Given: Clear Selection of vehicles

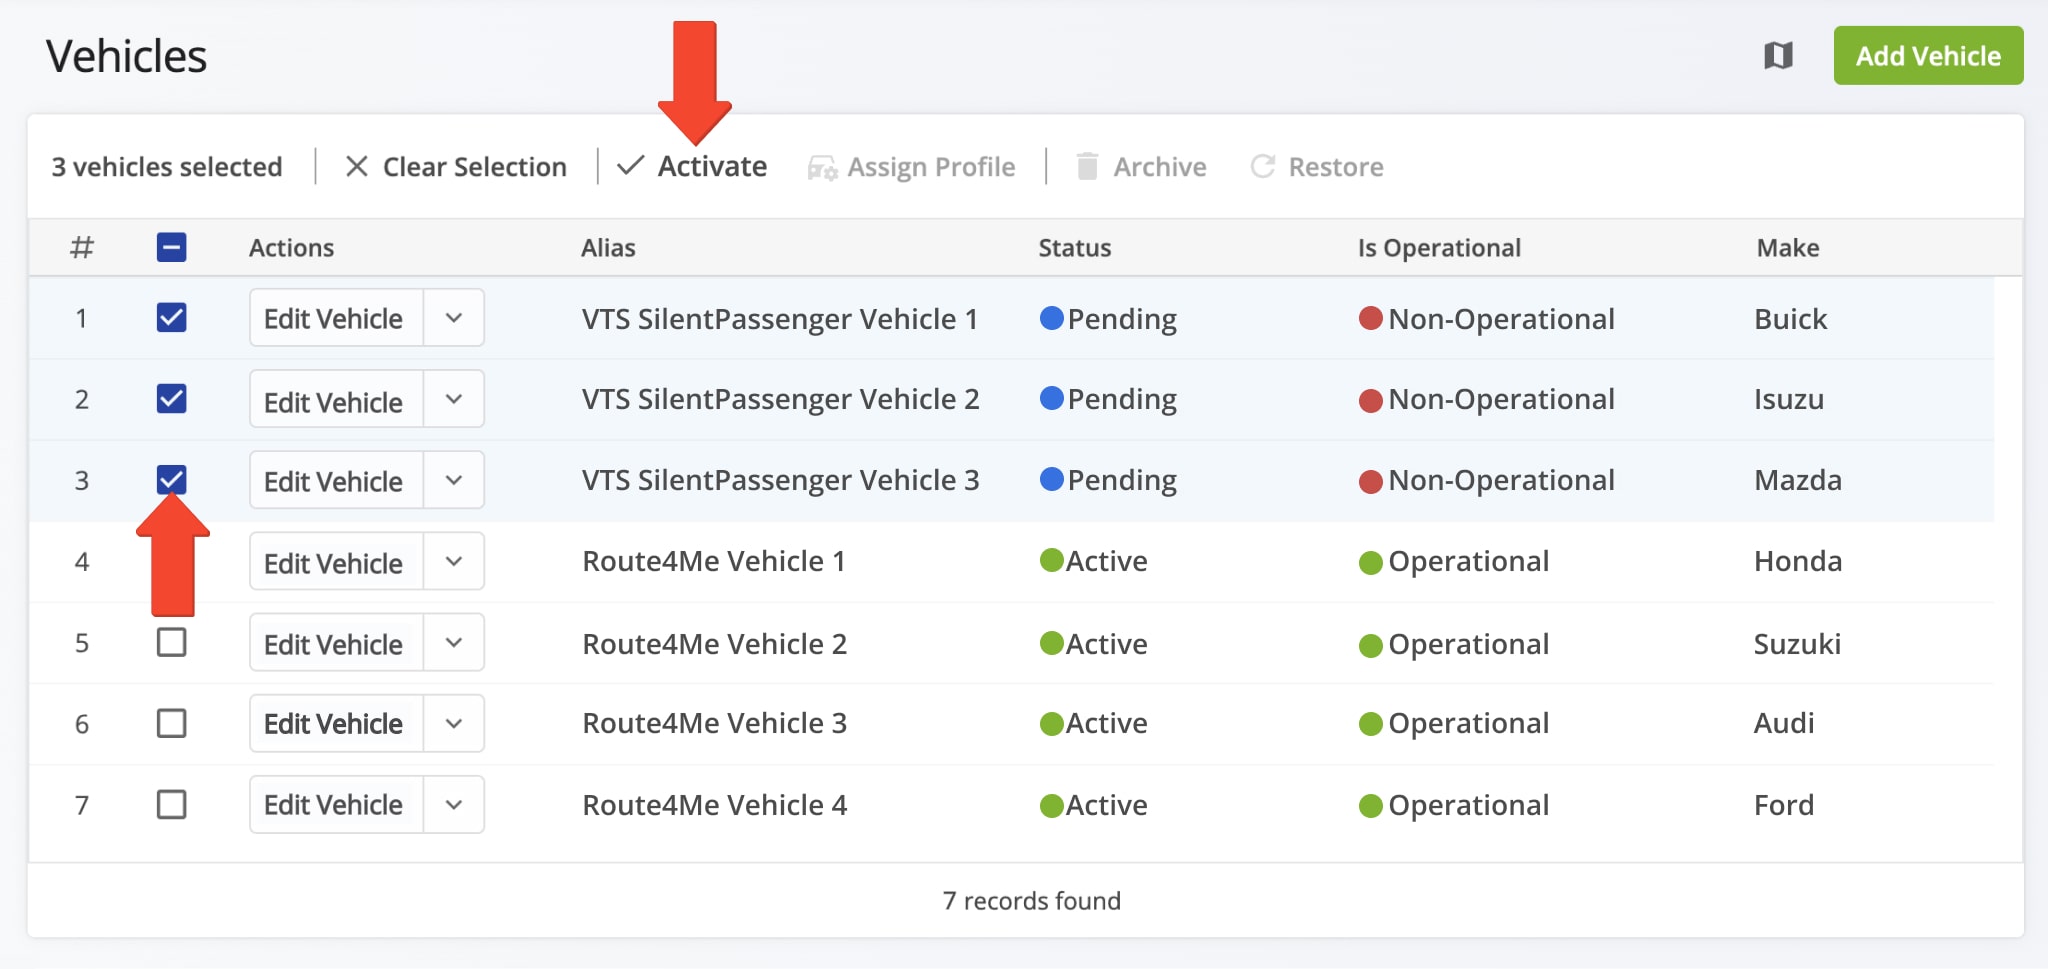Looking at the screenshot, I should pyautogui.click(x=456, y=166).
